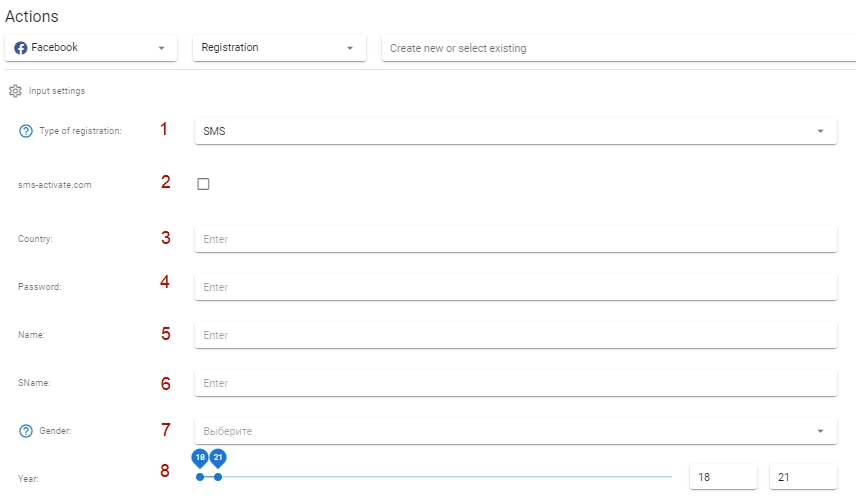Image resolution: width=856 pixels, height=496 pixels.
Task: Select the Name input field
Action: pyautogui.click(x=515, y=335)
